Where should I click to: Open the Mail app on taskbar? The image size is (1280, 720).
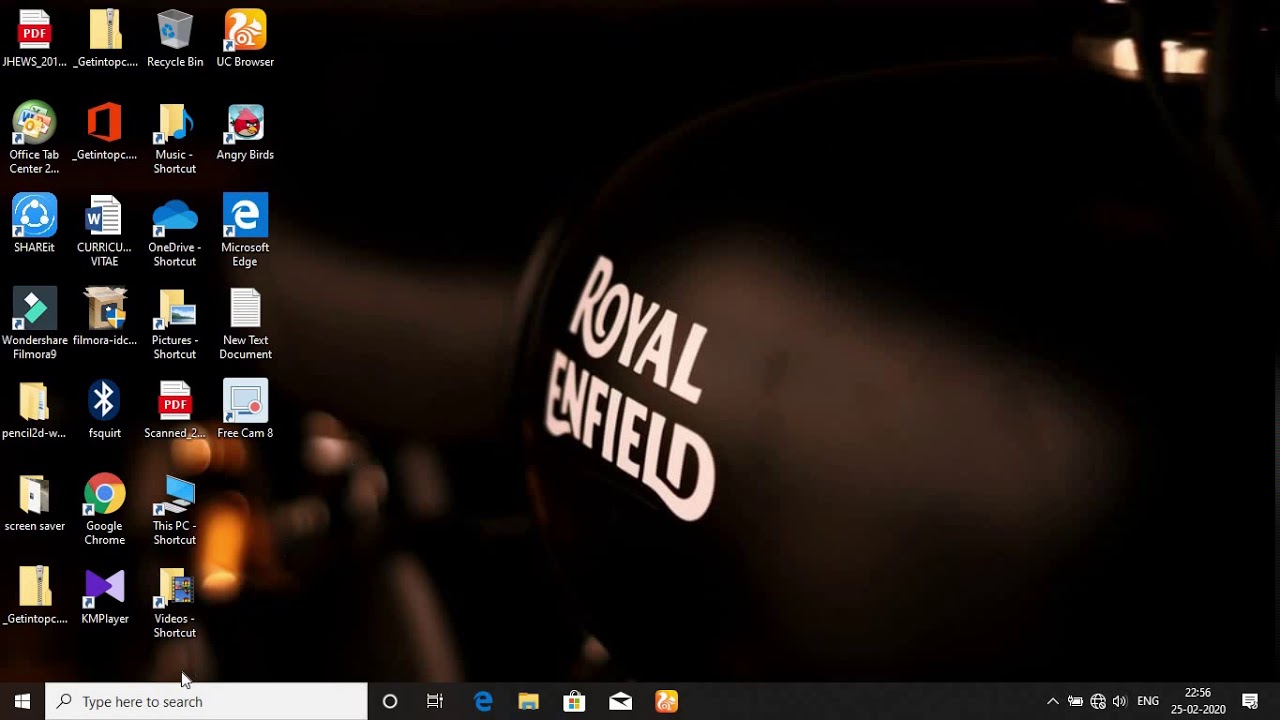(x=621, y=701)
